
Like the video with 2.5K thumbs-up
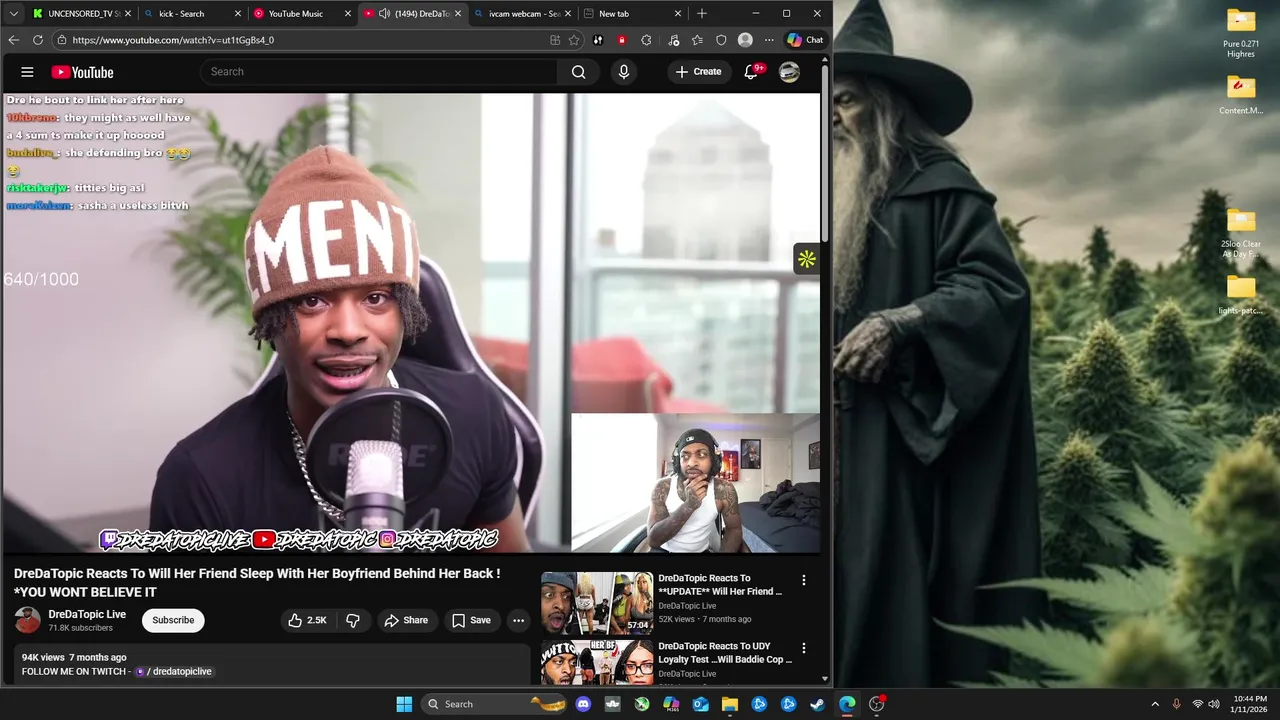click(307, 620)
